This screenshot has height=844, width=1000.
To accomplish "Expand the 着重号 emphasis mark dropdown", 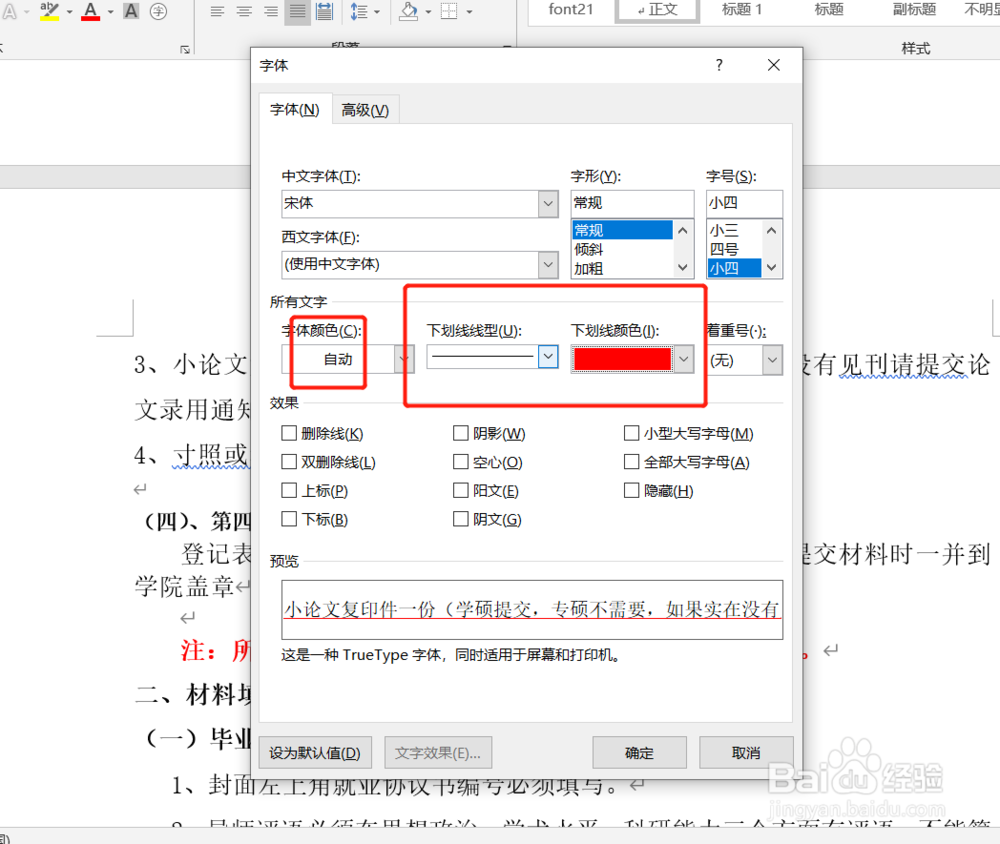I will [x=771, y=356].
